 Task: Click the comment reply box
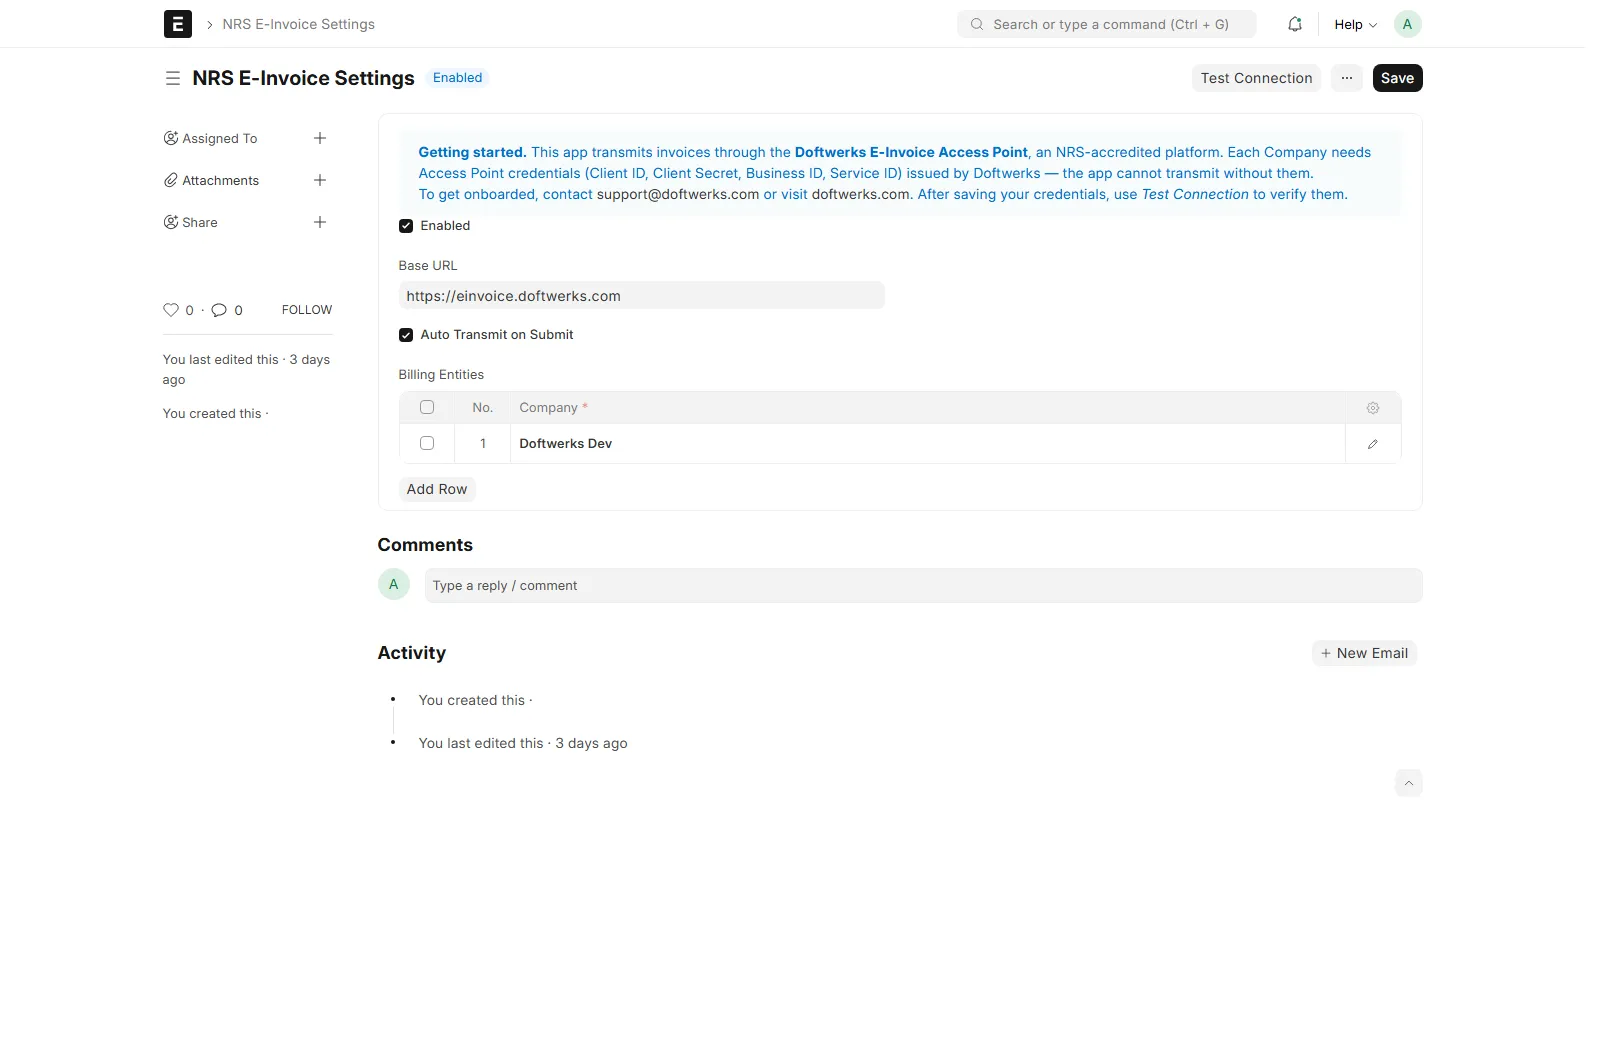[x=923, y=586]
